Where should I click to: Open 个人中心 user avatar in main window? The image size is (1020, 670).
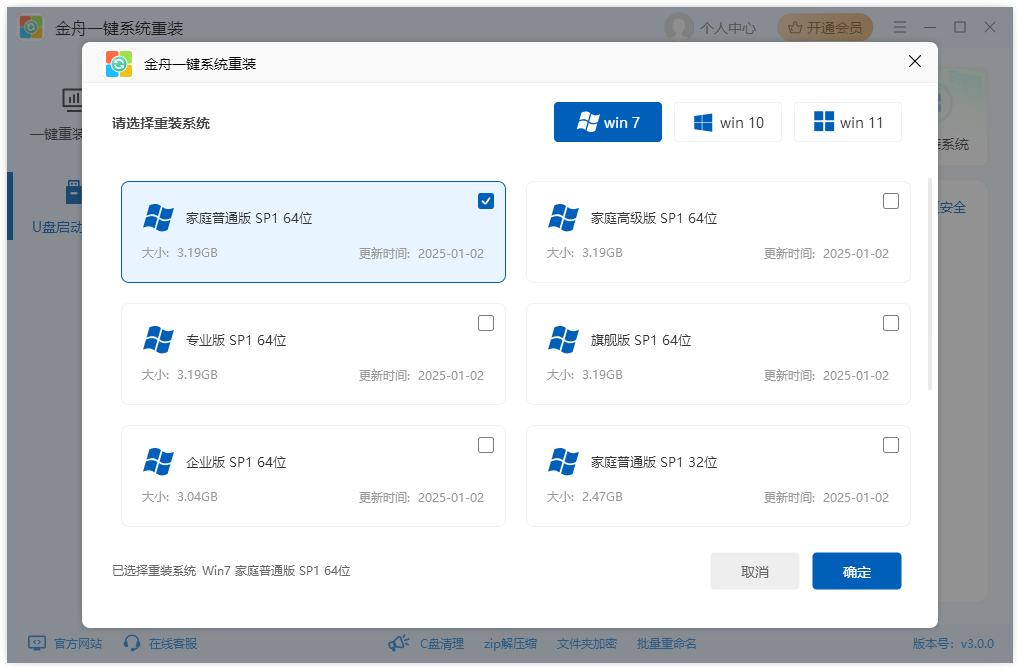[x=679, y=28]
